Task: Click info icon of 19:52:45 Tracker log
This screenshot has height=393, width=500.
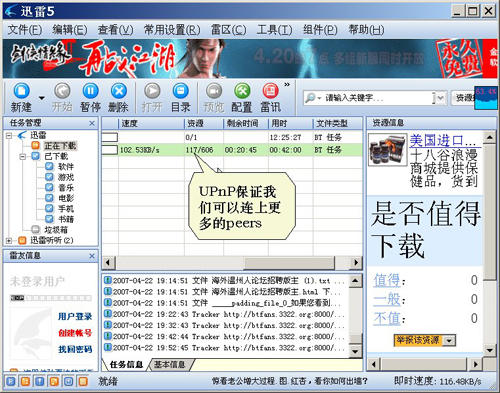Action: click(107, 347)
